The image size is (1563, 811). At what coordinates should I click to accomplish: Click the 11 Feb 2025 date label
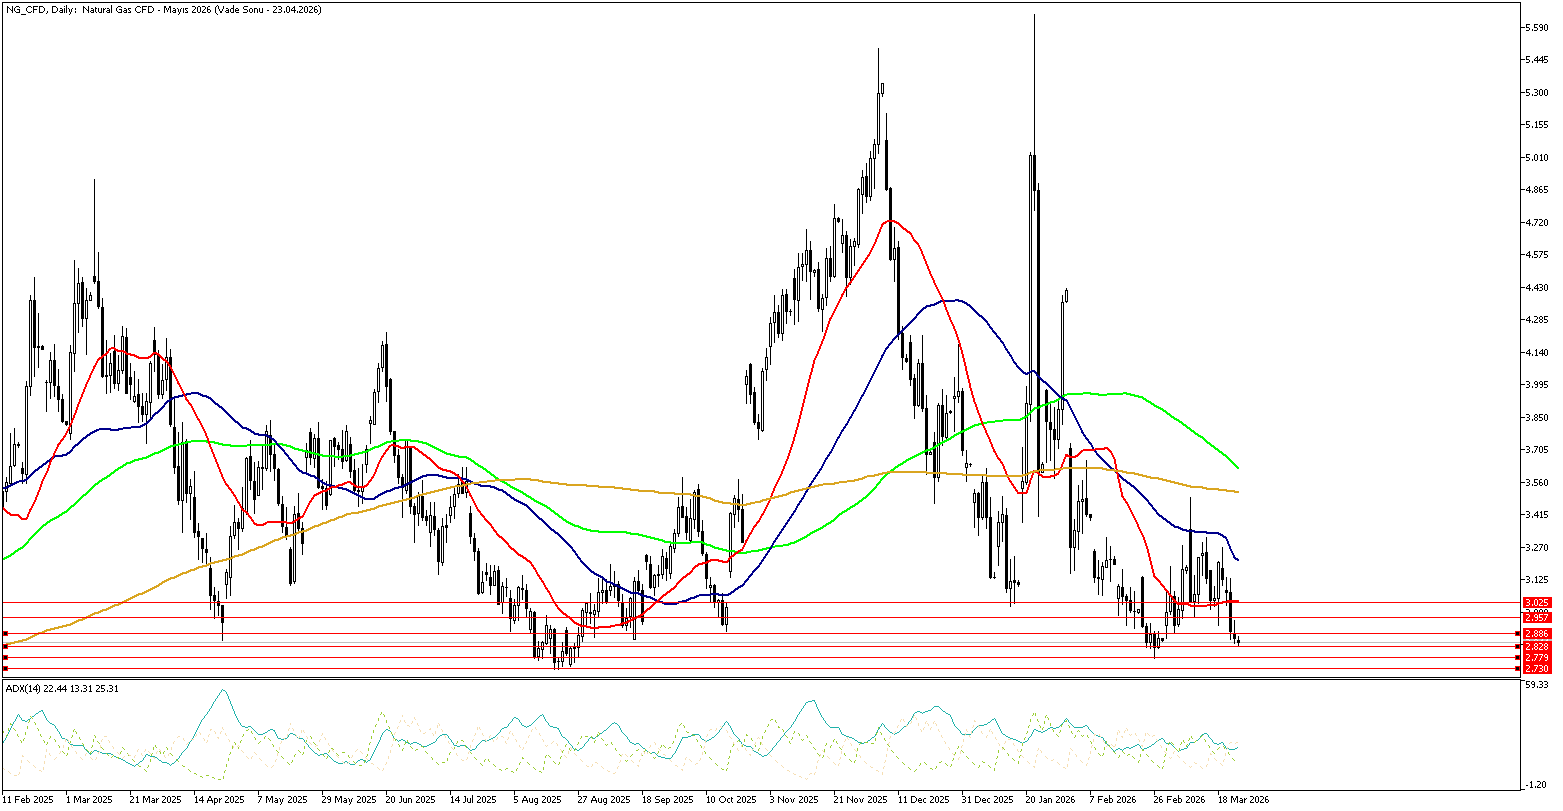(28, 800)
